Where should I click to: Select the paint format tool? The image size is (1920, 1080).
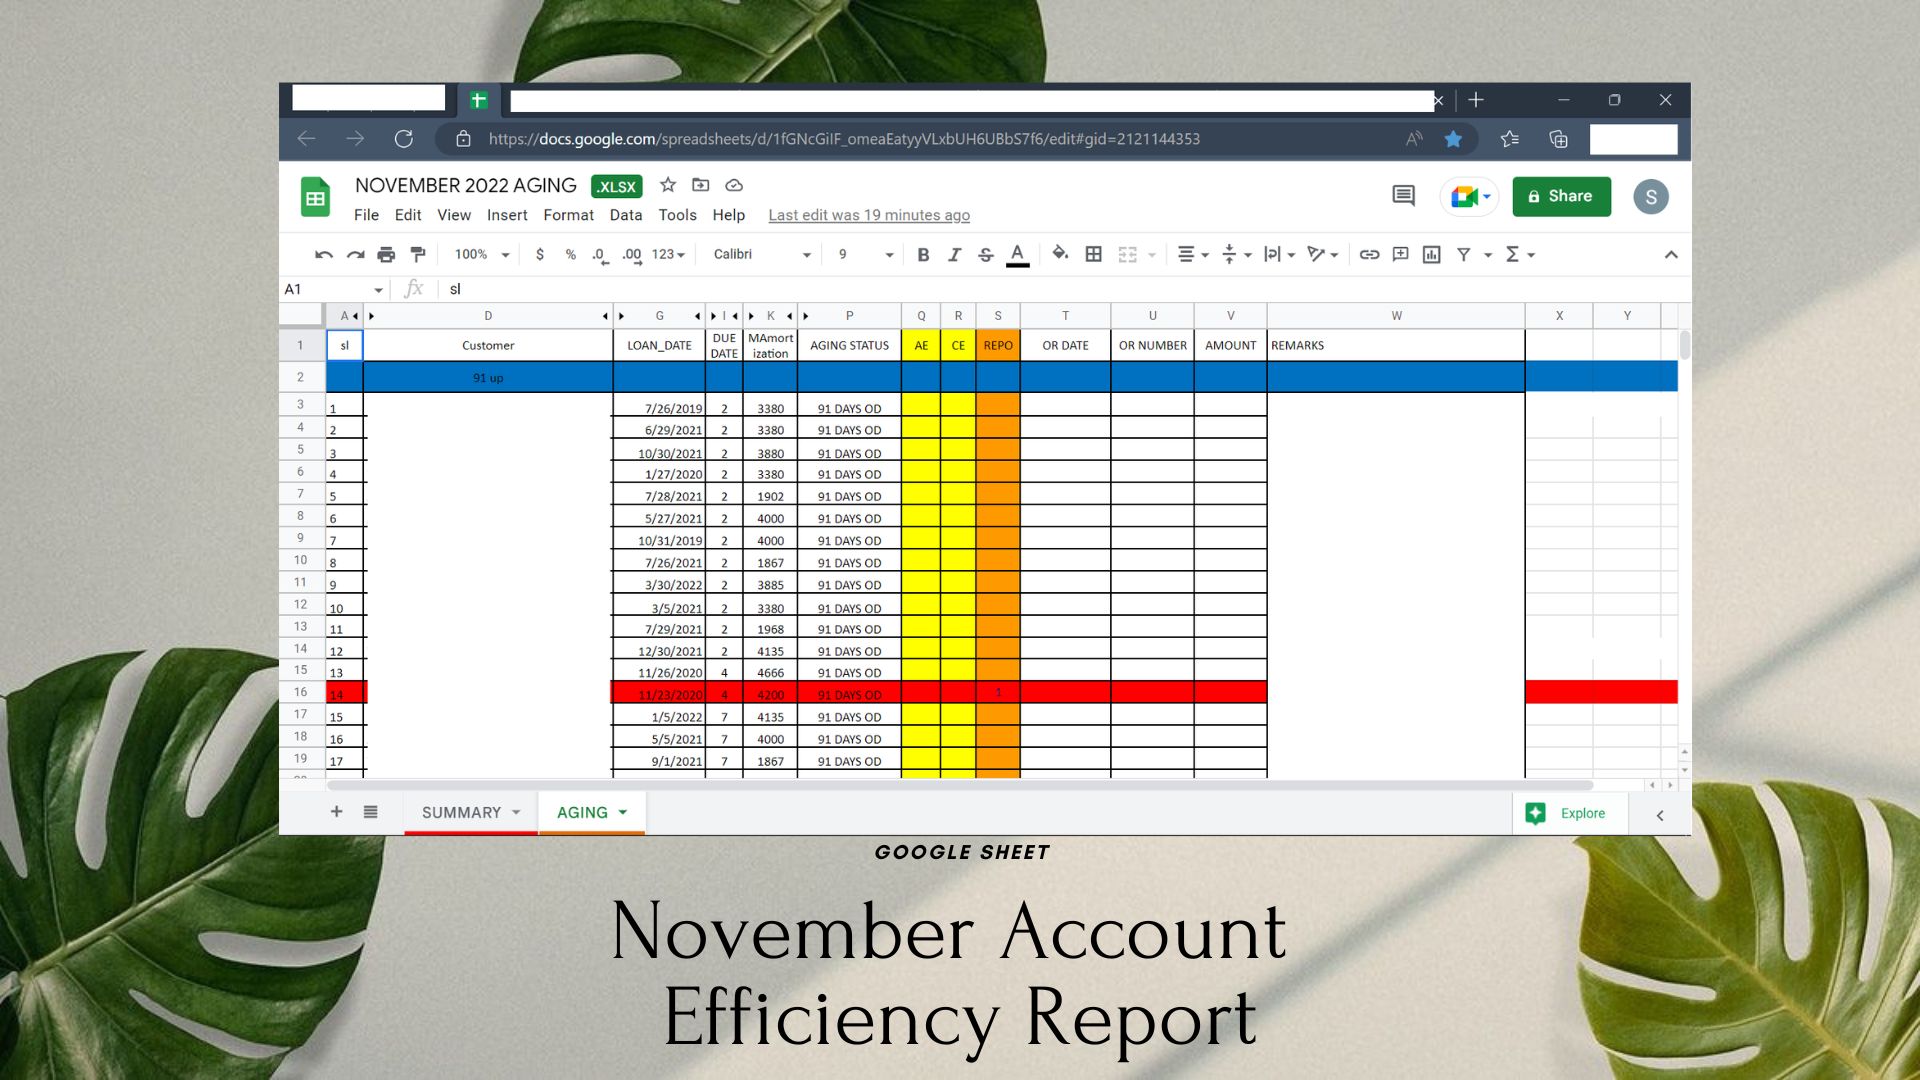[418, 255]
